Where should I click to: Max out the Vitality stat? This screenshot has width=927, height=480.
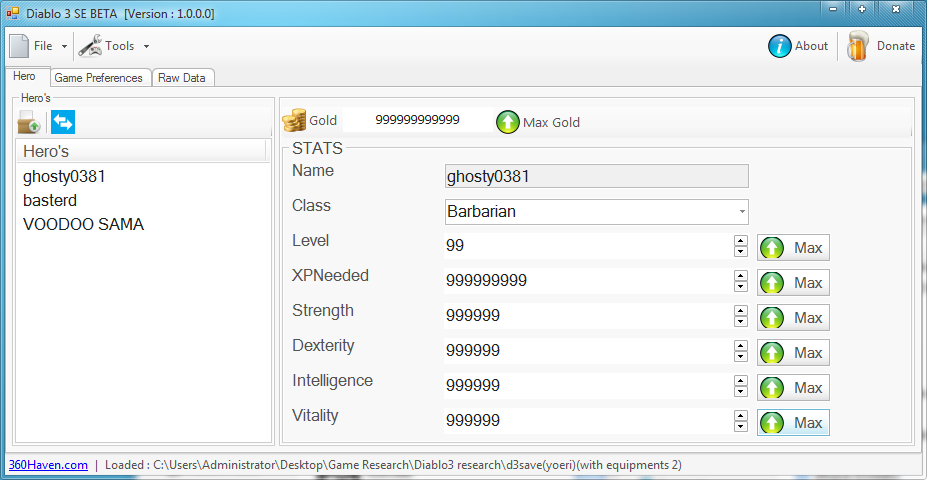793,423
